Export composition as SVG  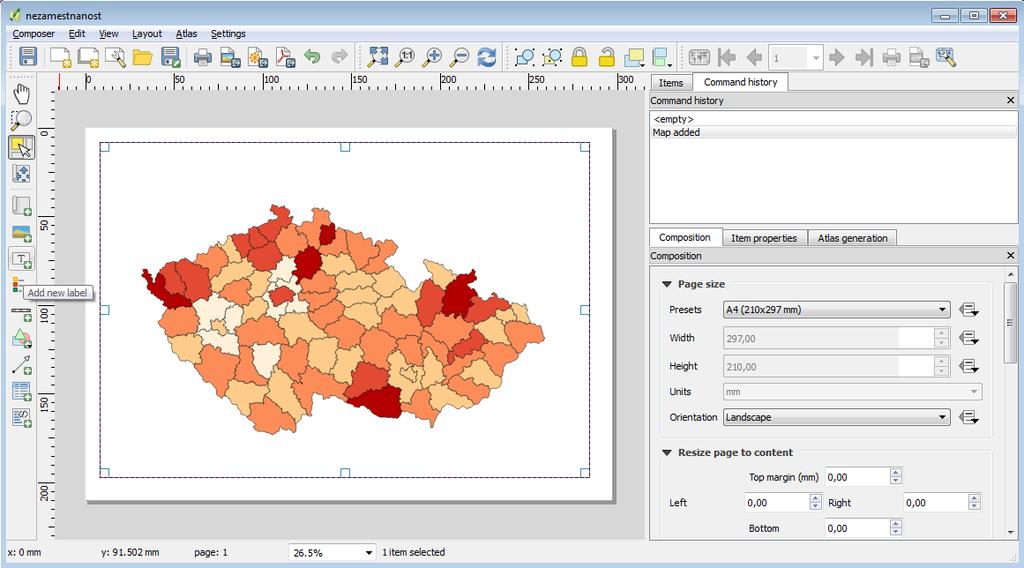tap(257, 57)
